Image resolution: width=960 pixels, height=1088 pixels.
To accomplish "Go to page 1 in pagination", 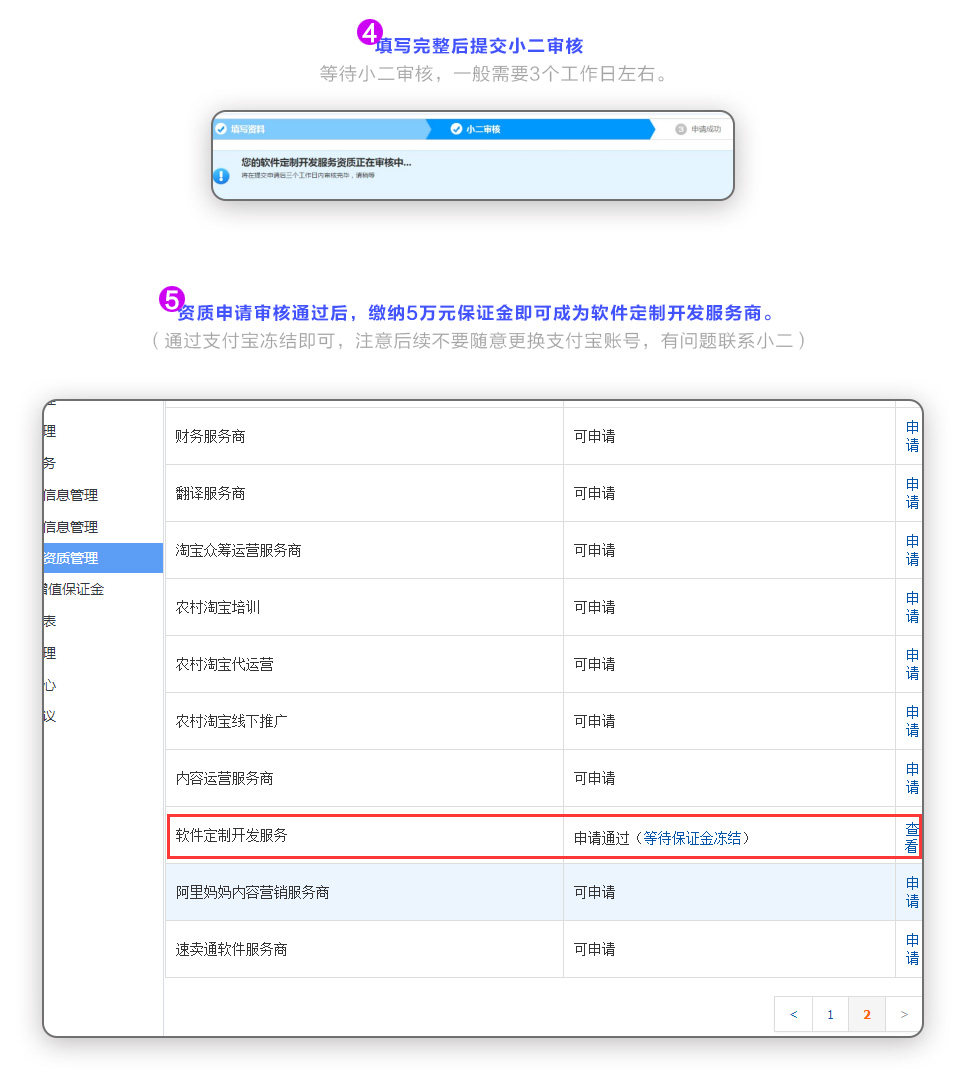I will (x=830, y=1014).
